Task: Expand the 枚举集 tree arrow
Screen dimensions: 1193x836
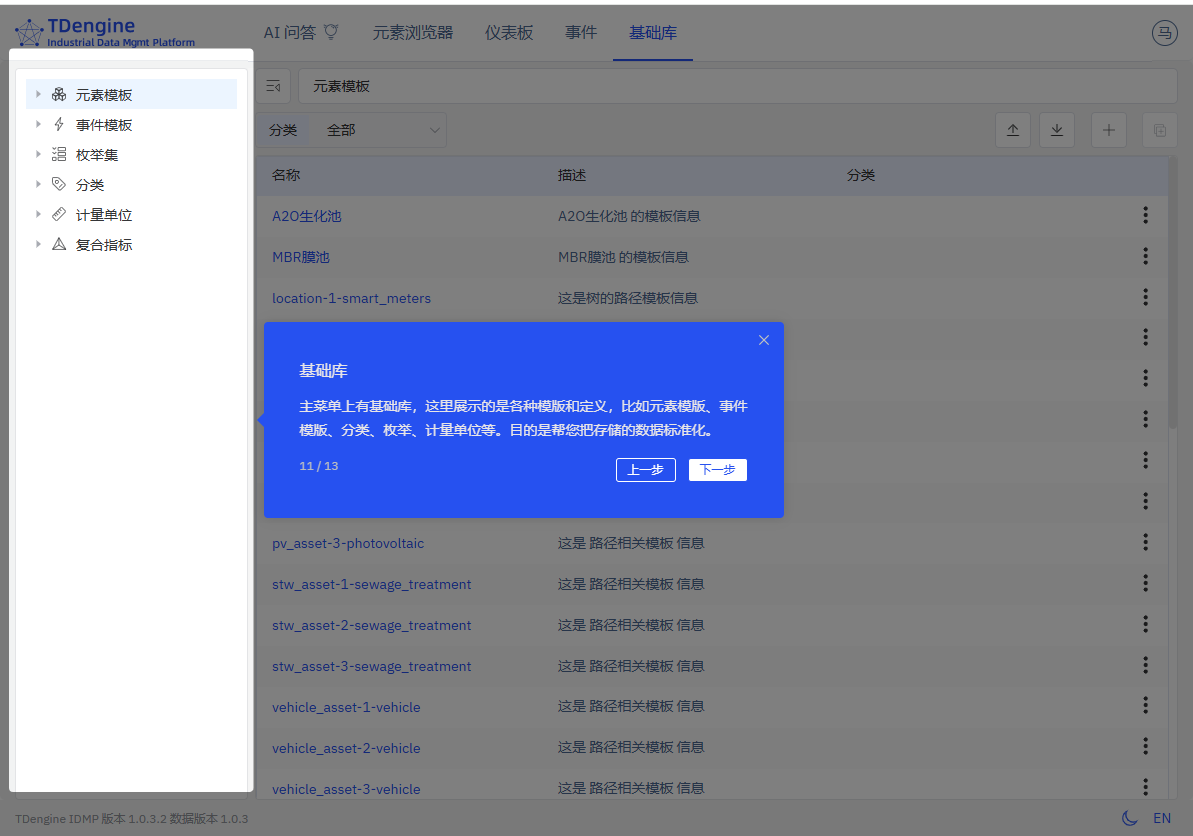Action: [x=38, y=154]
